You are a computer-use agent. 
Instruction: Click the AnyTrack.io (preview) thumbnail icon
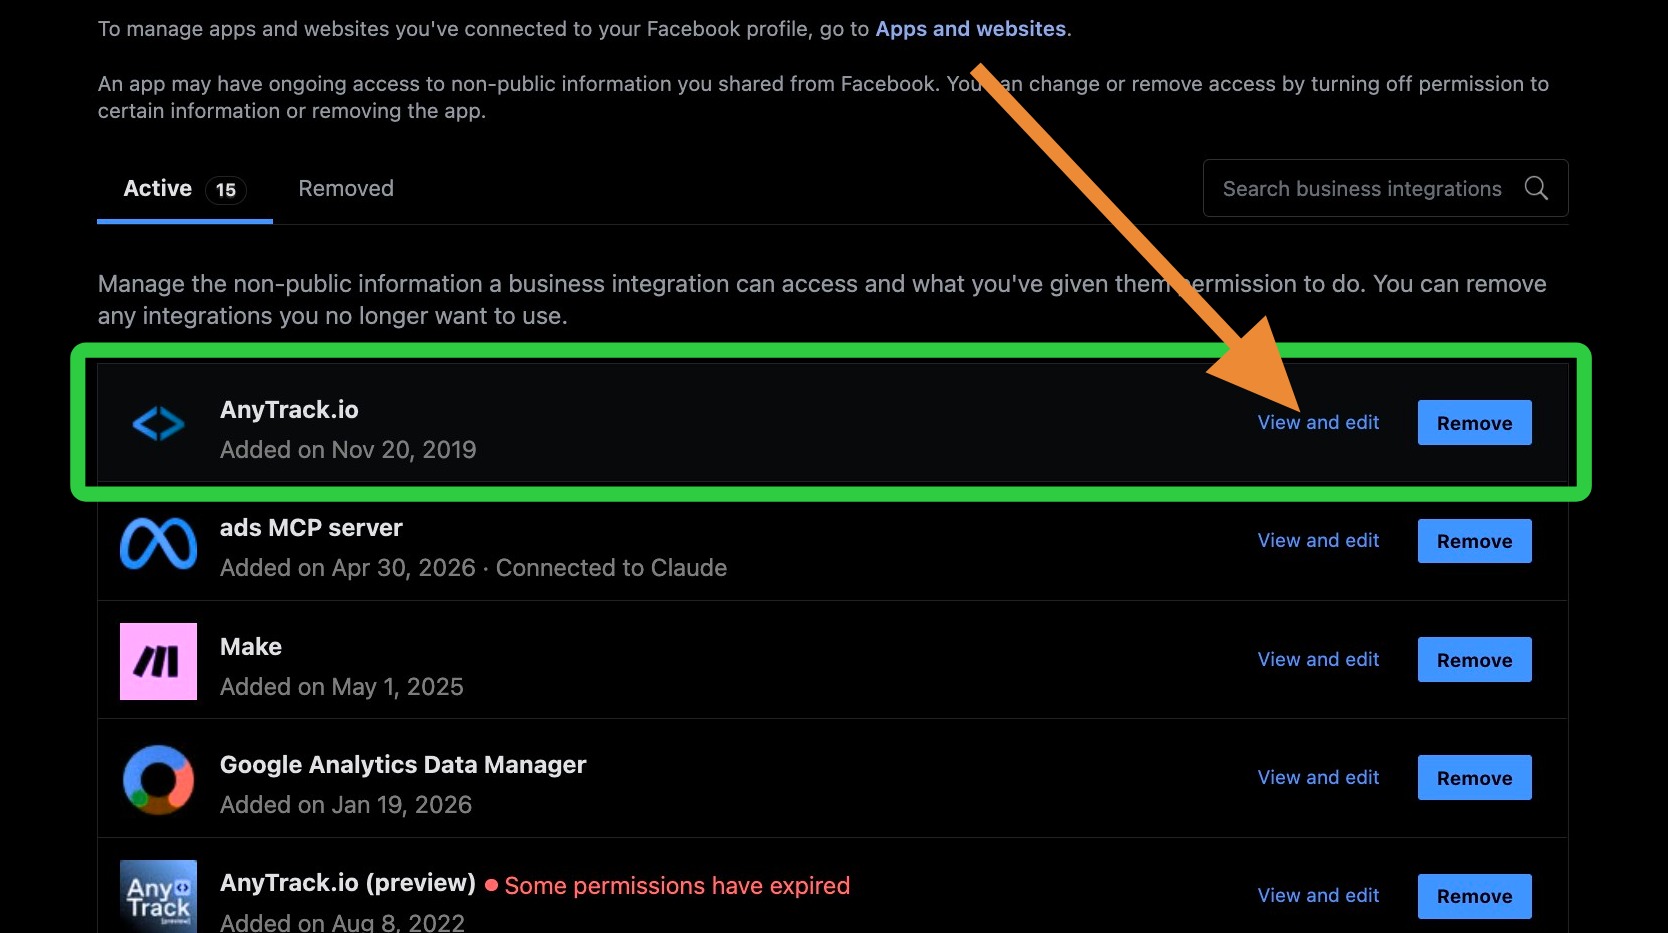coord(158,897)
